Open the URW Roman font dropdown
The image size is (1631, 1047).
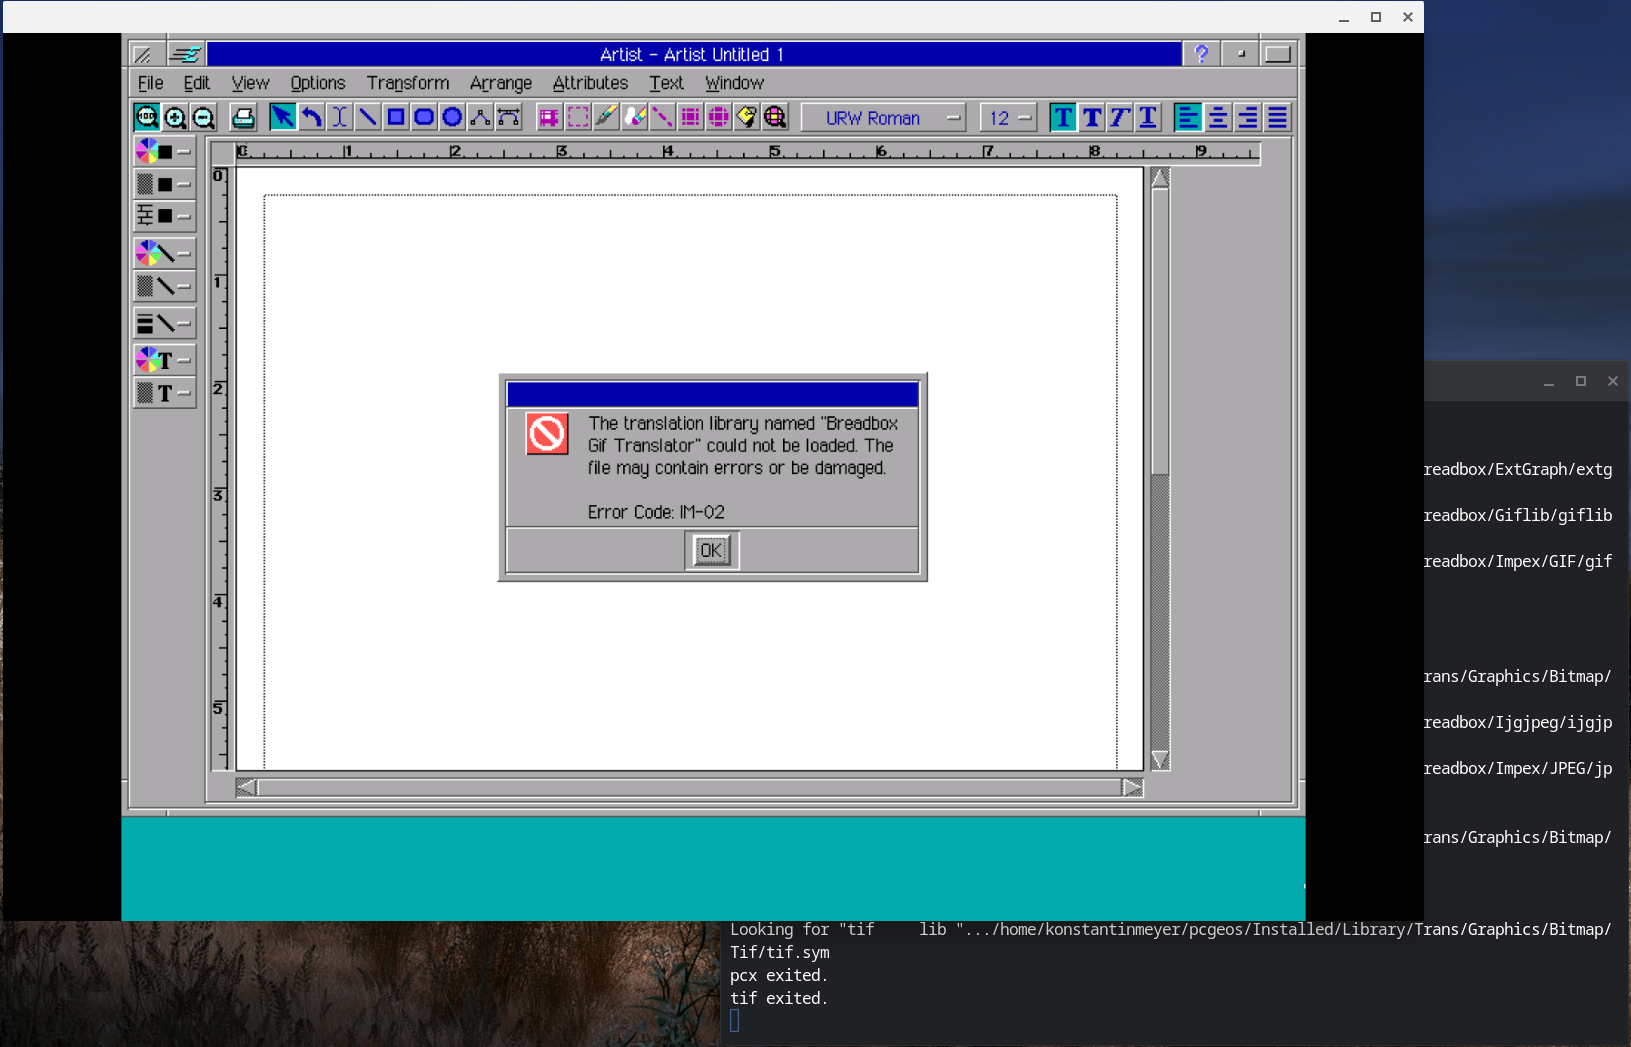pos(950,117)
